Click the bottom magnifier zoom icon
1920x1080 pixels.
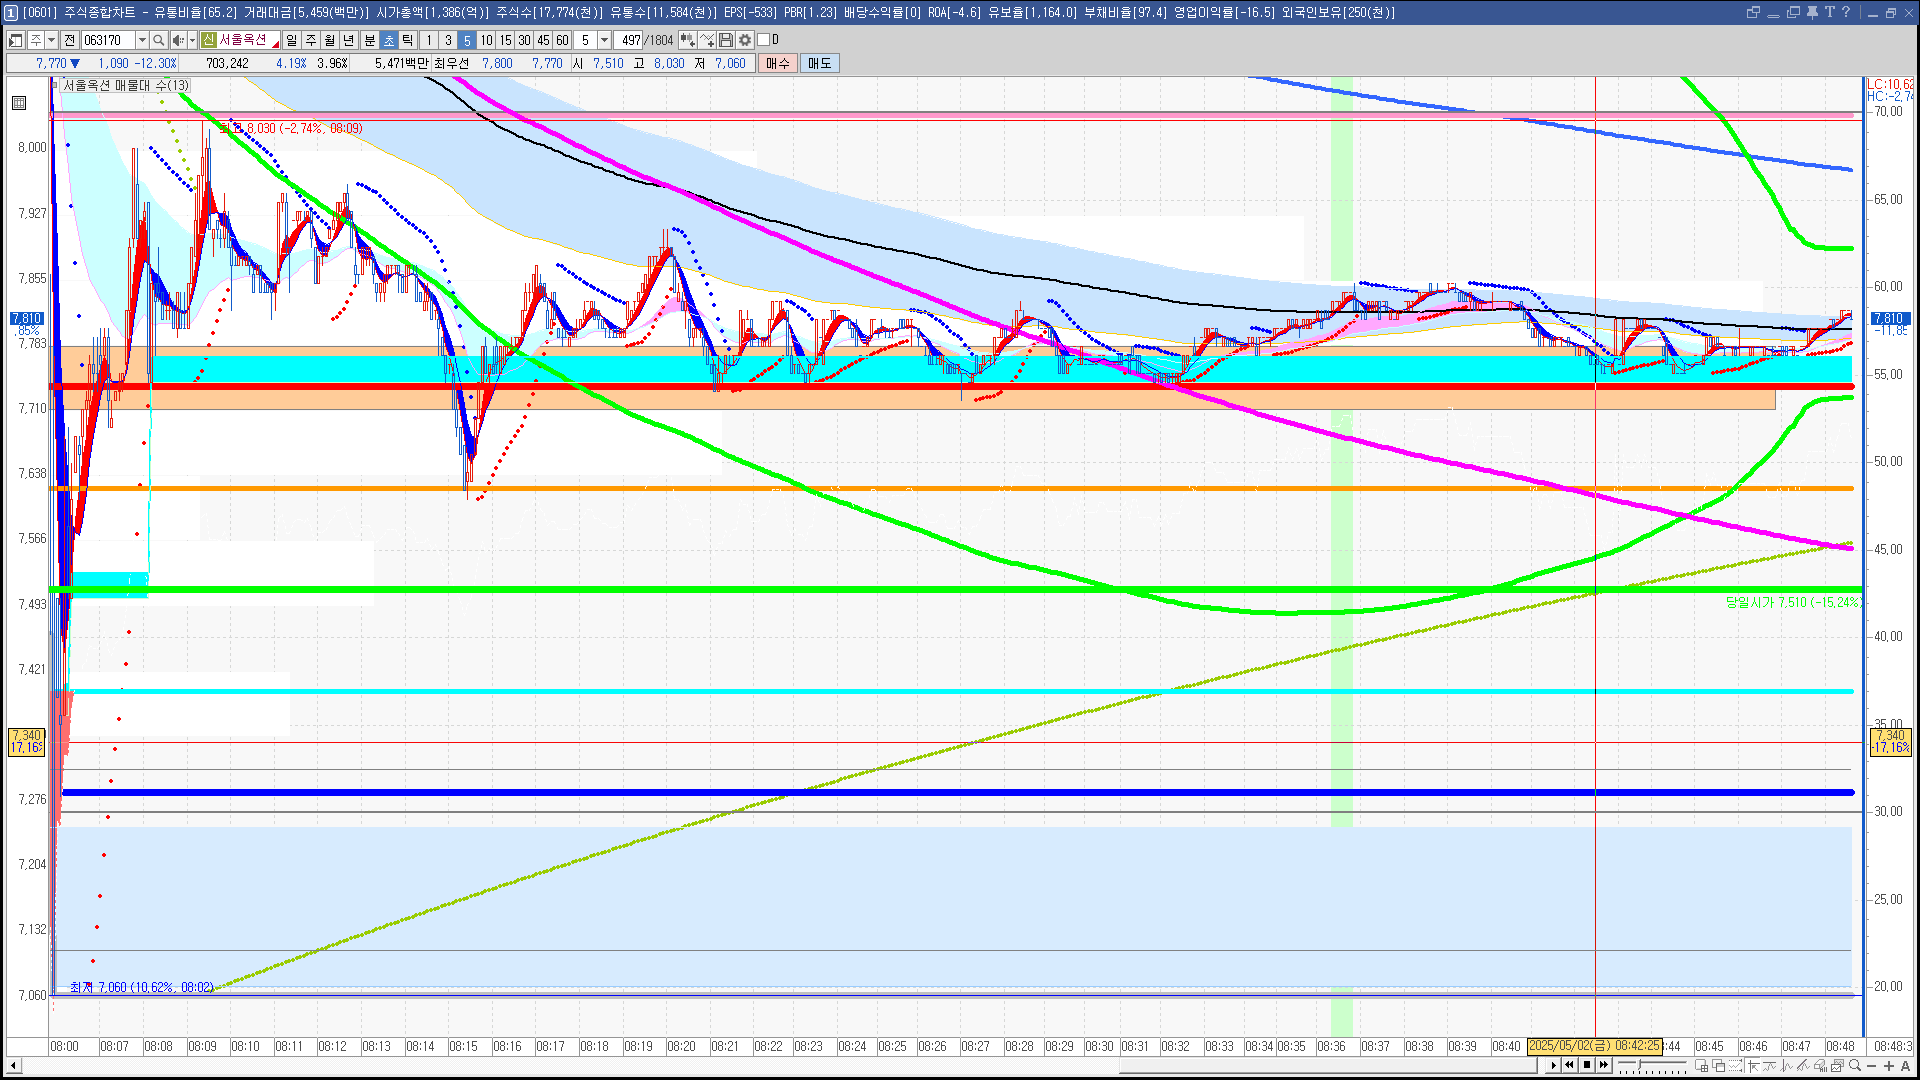(1856, 1066)
